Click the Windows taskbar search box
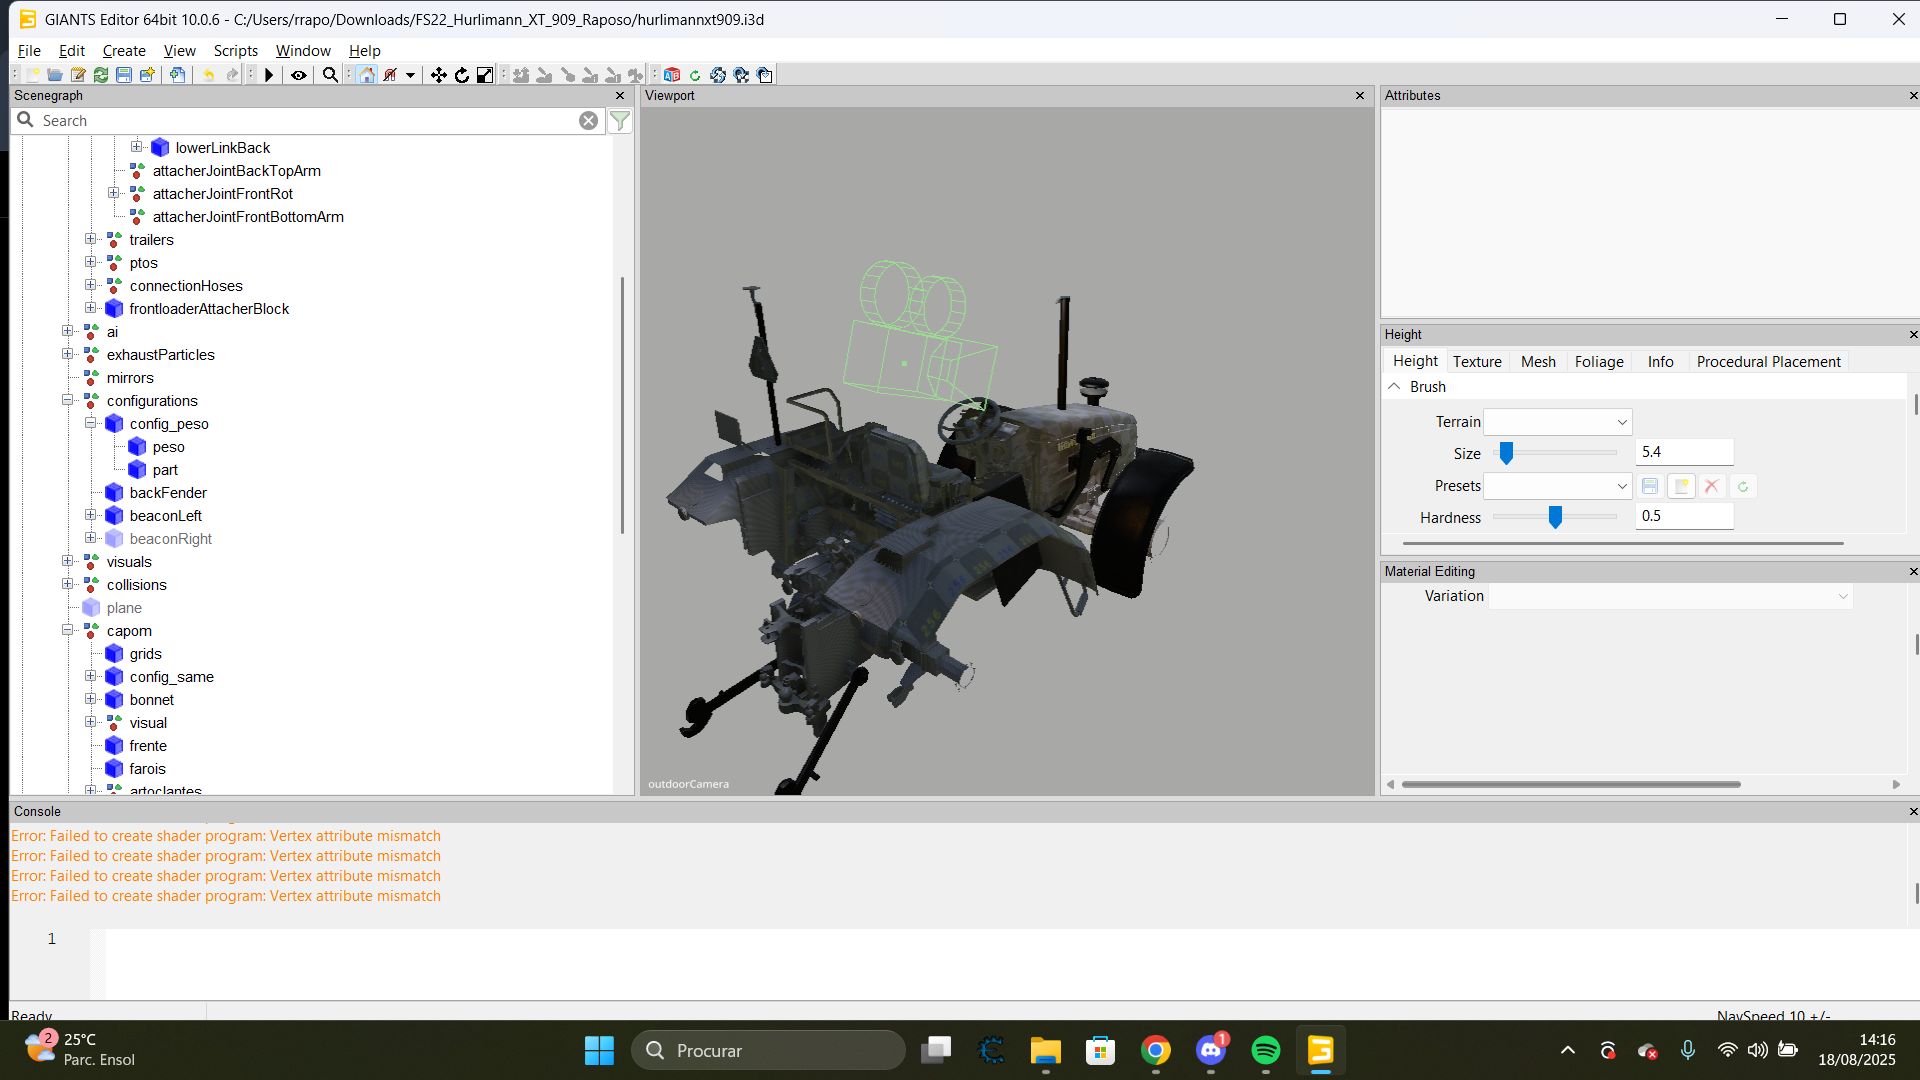Viewport: 1920px width, 1080px height. click(768, 1051)
